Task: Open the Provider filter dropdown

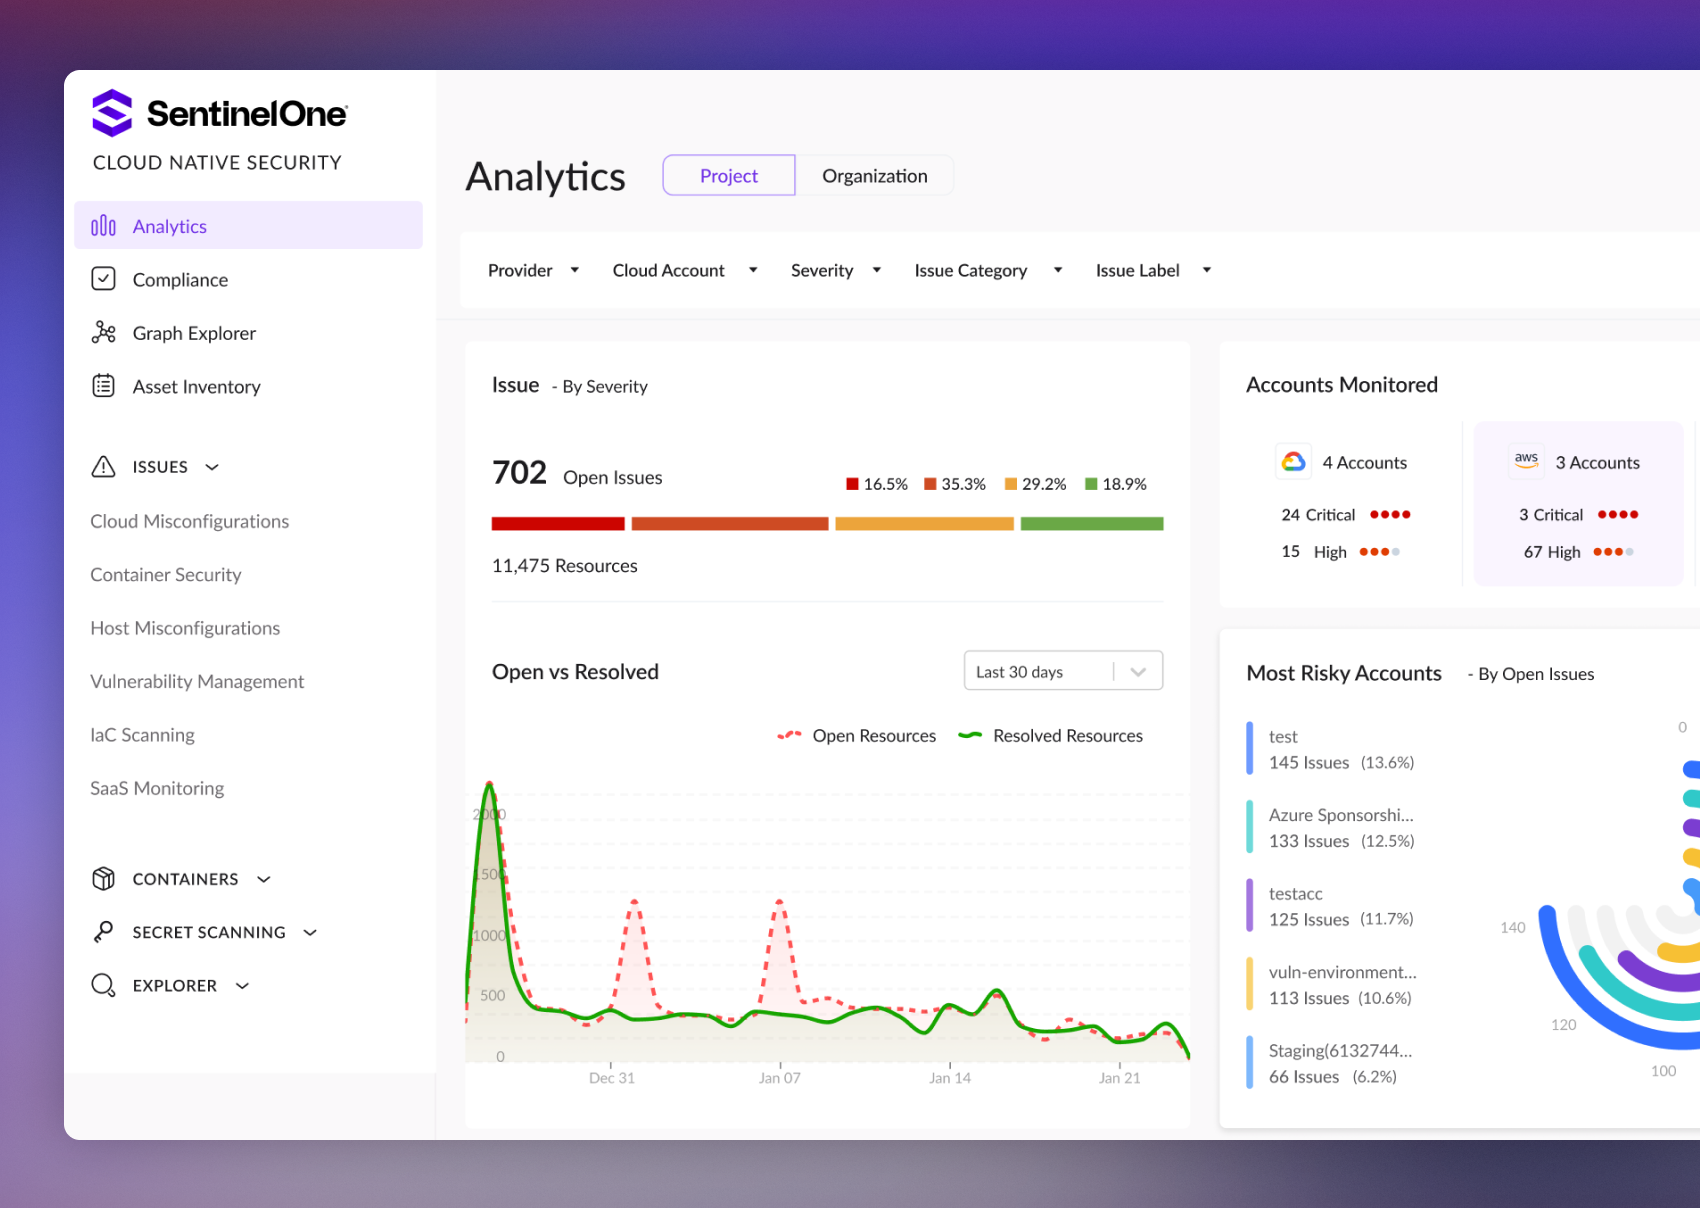Action: click(x=533, y=270)
